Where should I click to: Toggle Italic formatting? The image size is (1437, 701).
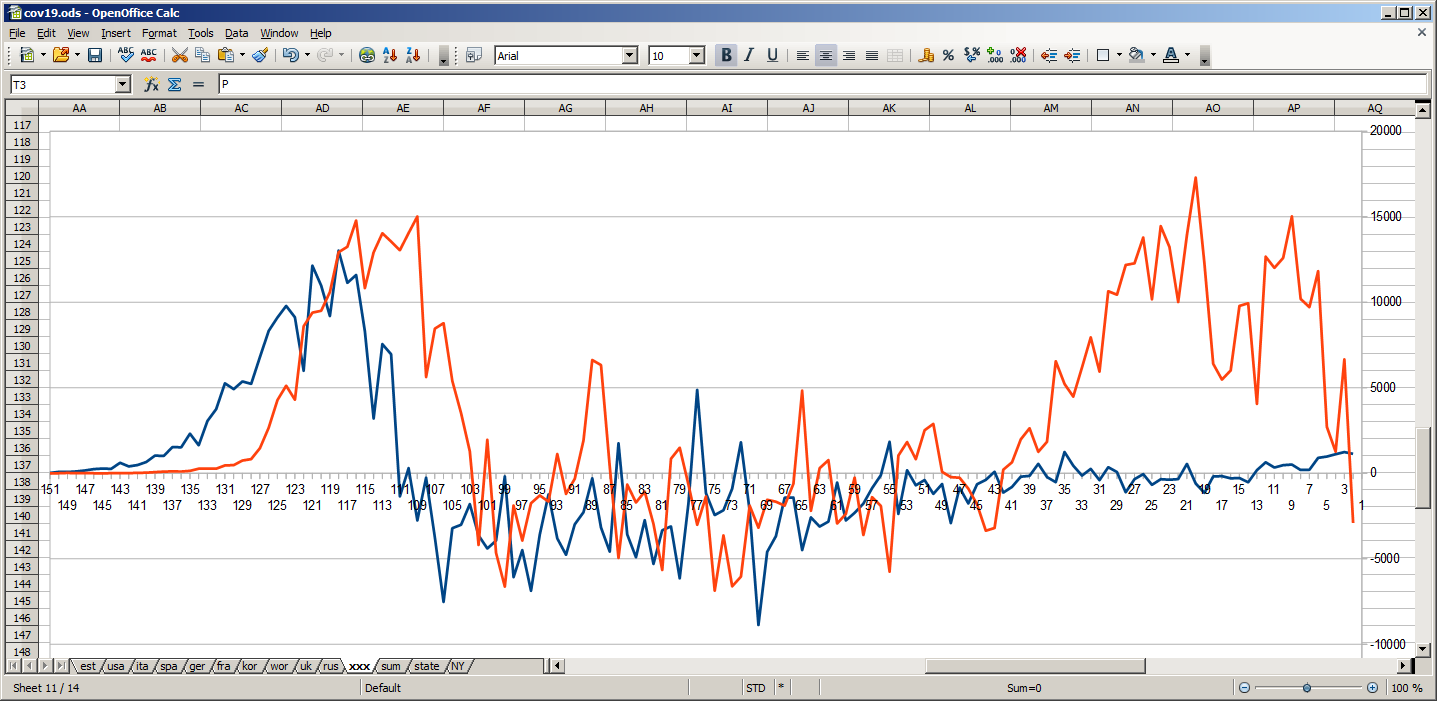click(x=749, y=55)
